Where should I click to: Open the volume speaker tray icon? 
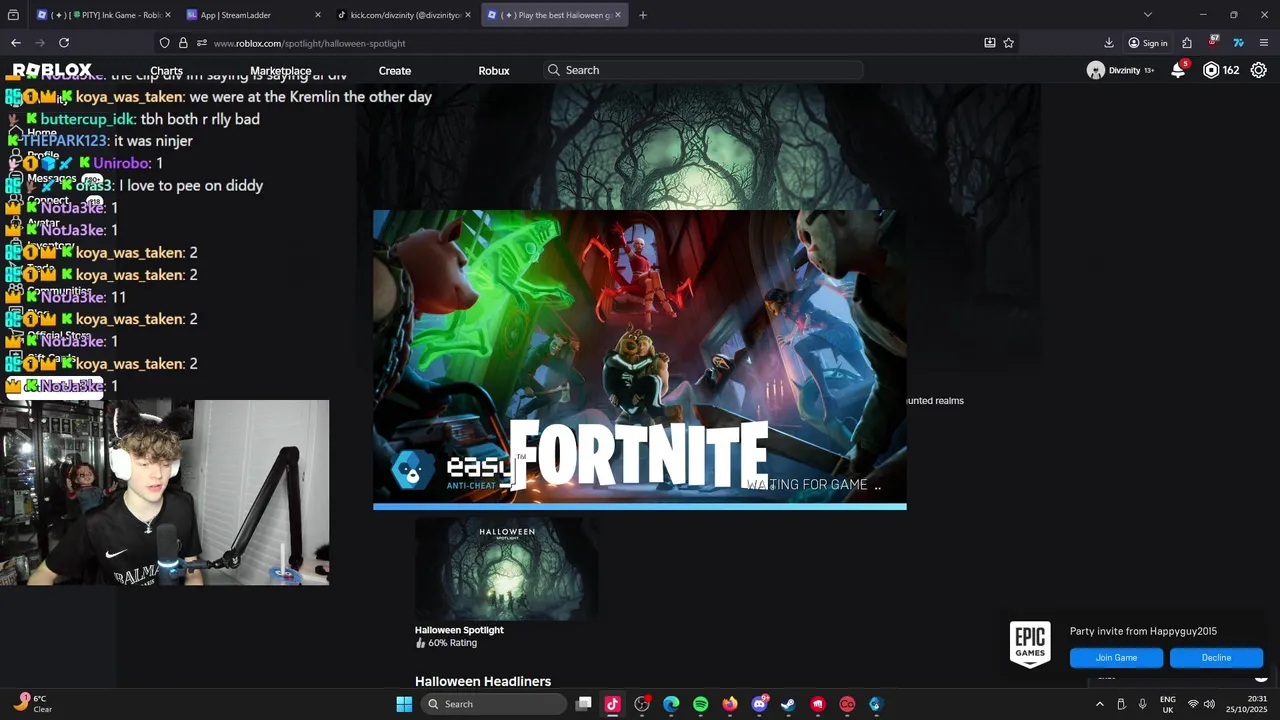click(1210, 704)
